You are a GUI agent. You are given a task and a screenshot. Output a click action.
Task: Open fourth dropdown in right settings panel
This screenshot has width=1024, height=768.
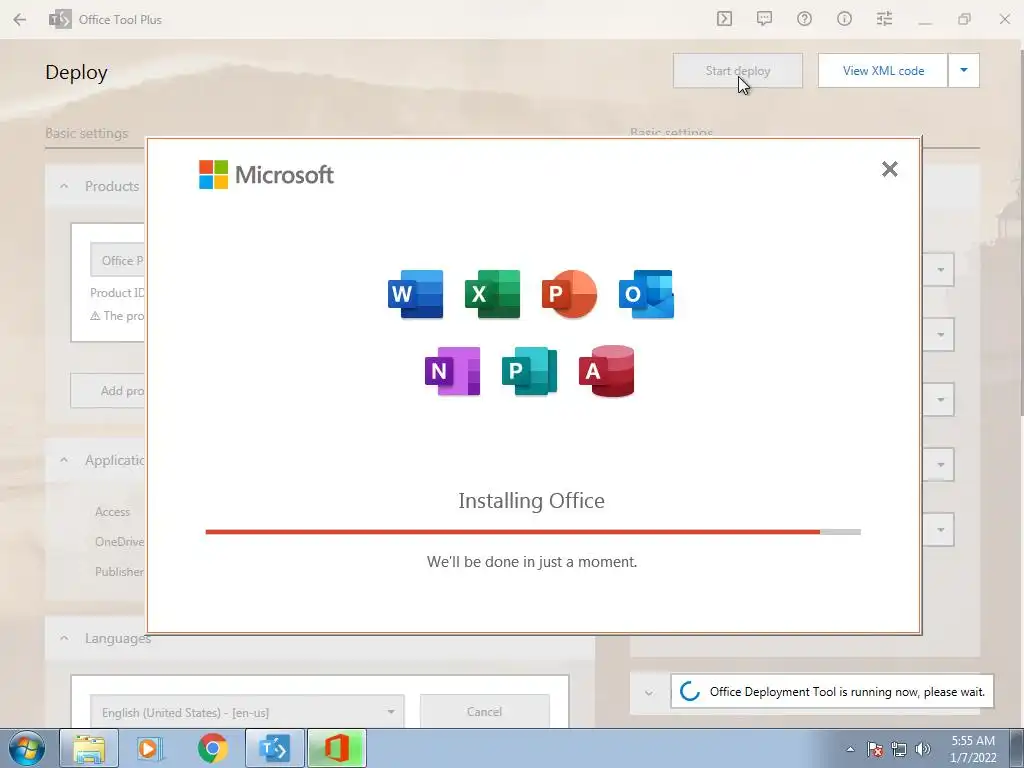(x=938, y=464)
